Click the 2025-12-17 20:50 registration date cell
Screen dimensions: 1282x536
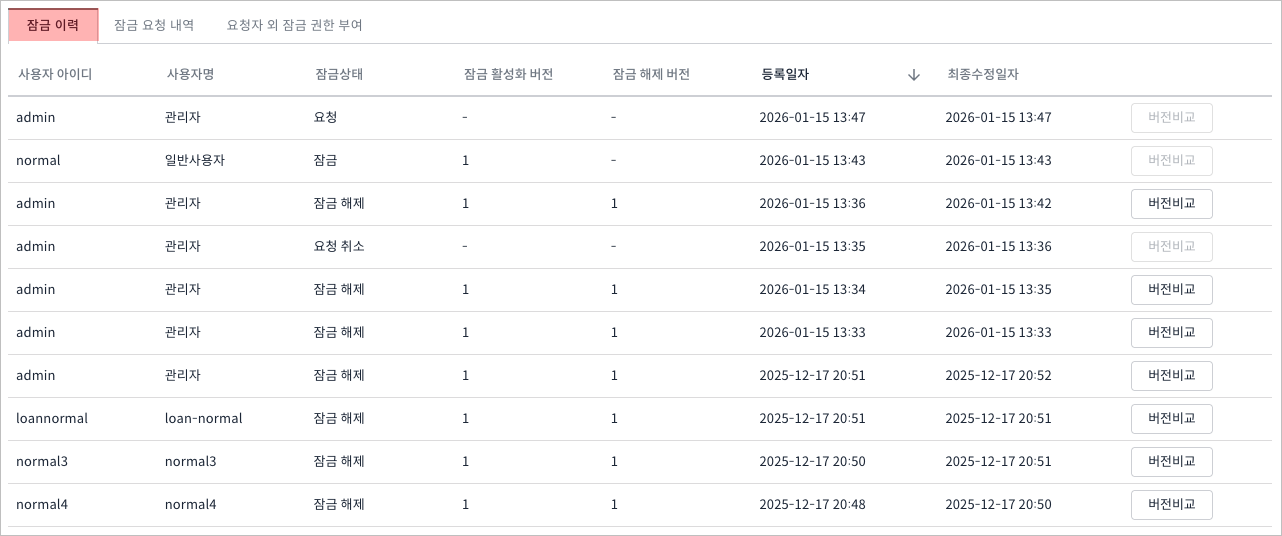click(x=813, y=461)
